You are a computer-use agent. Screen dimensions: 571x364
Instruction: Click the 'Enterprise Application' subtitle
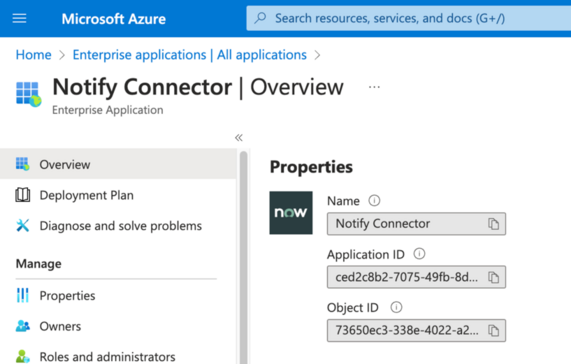click(108, 110)
